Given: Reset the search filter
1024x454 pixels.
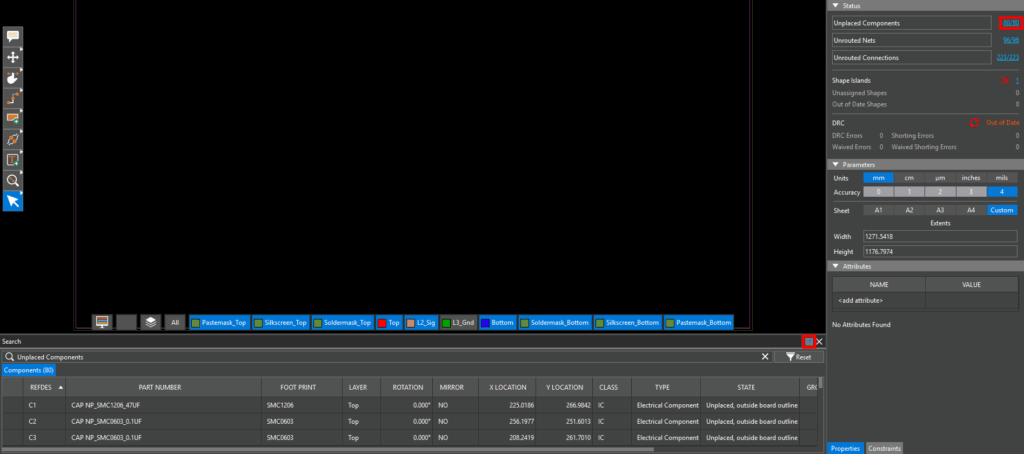Looking at the screenshot, I should pos(799,357).
